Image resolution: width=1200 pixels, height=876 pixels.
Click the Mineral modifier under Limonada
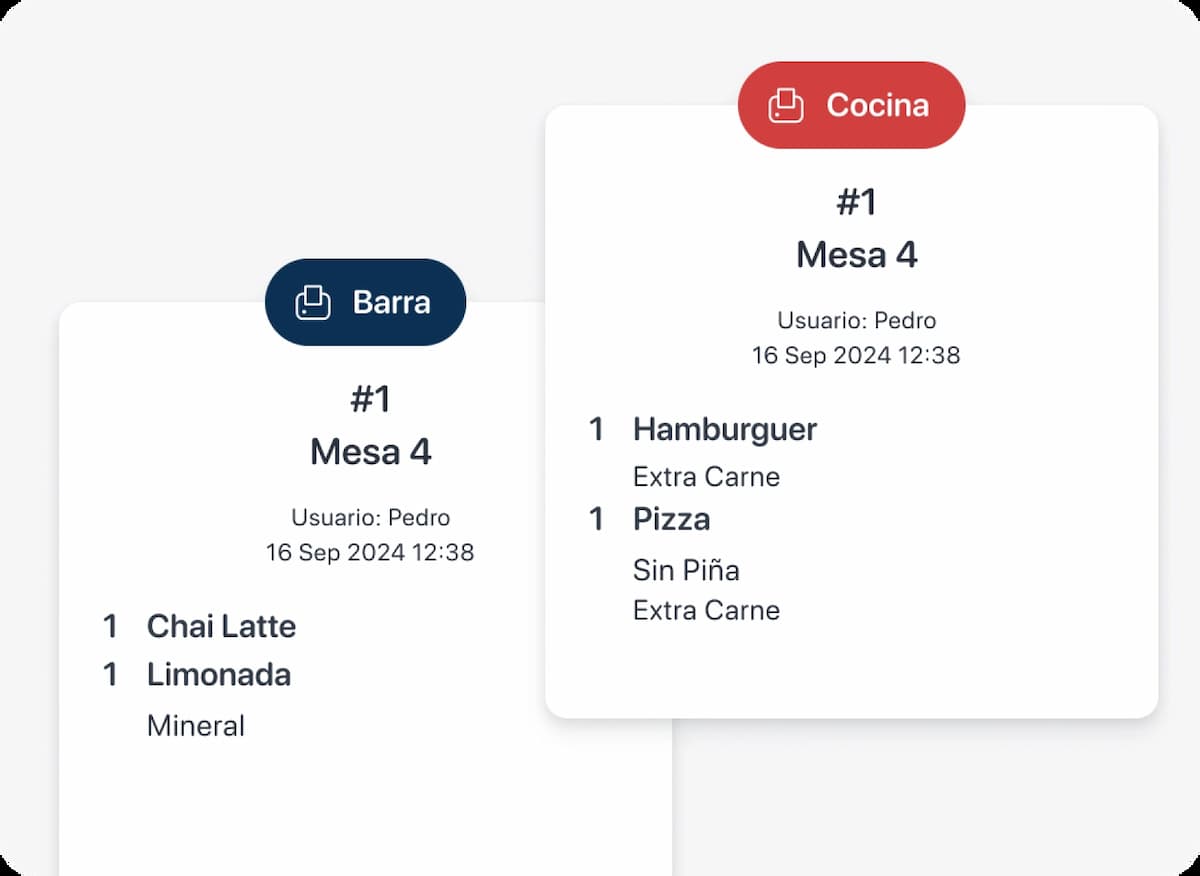coord(196,725)
